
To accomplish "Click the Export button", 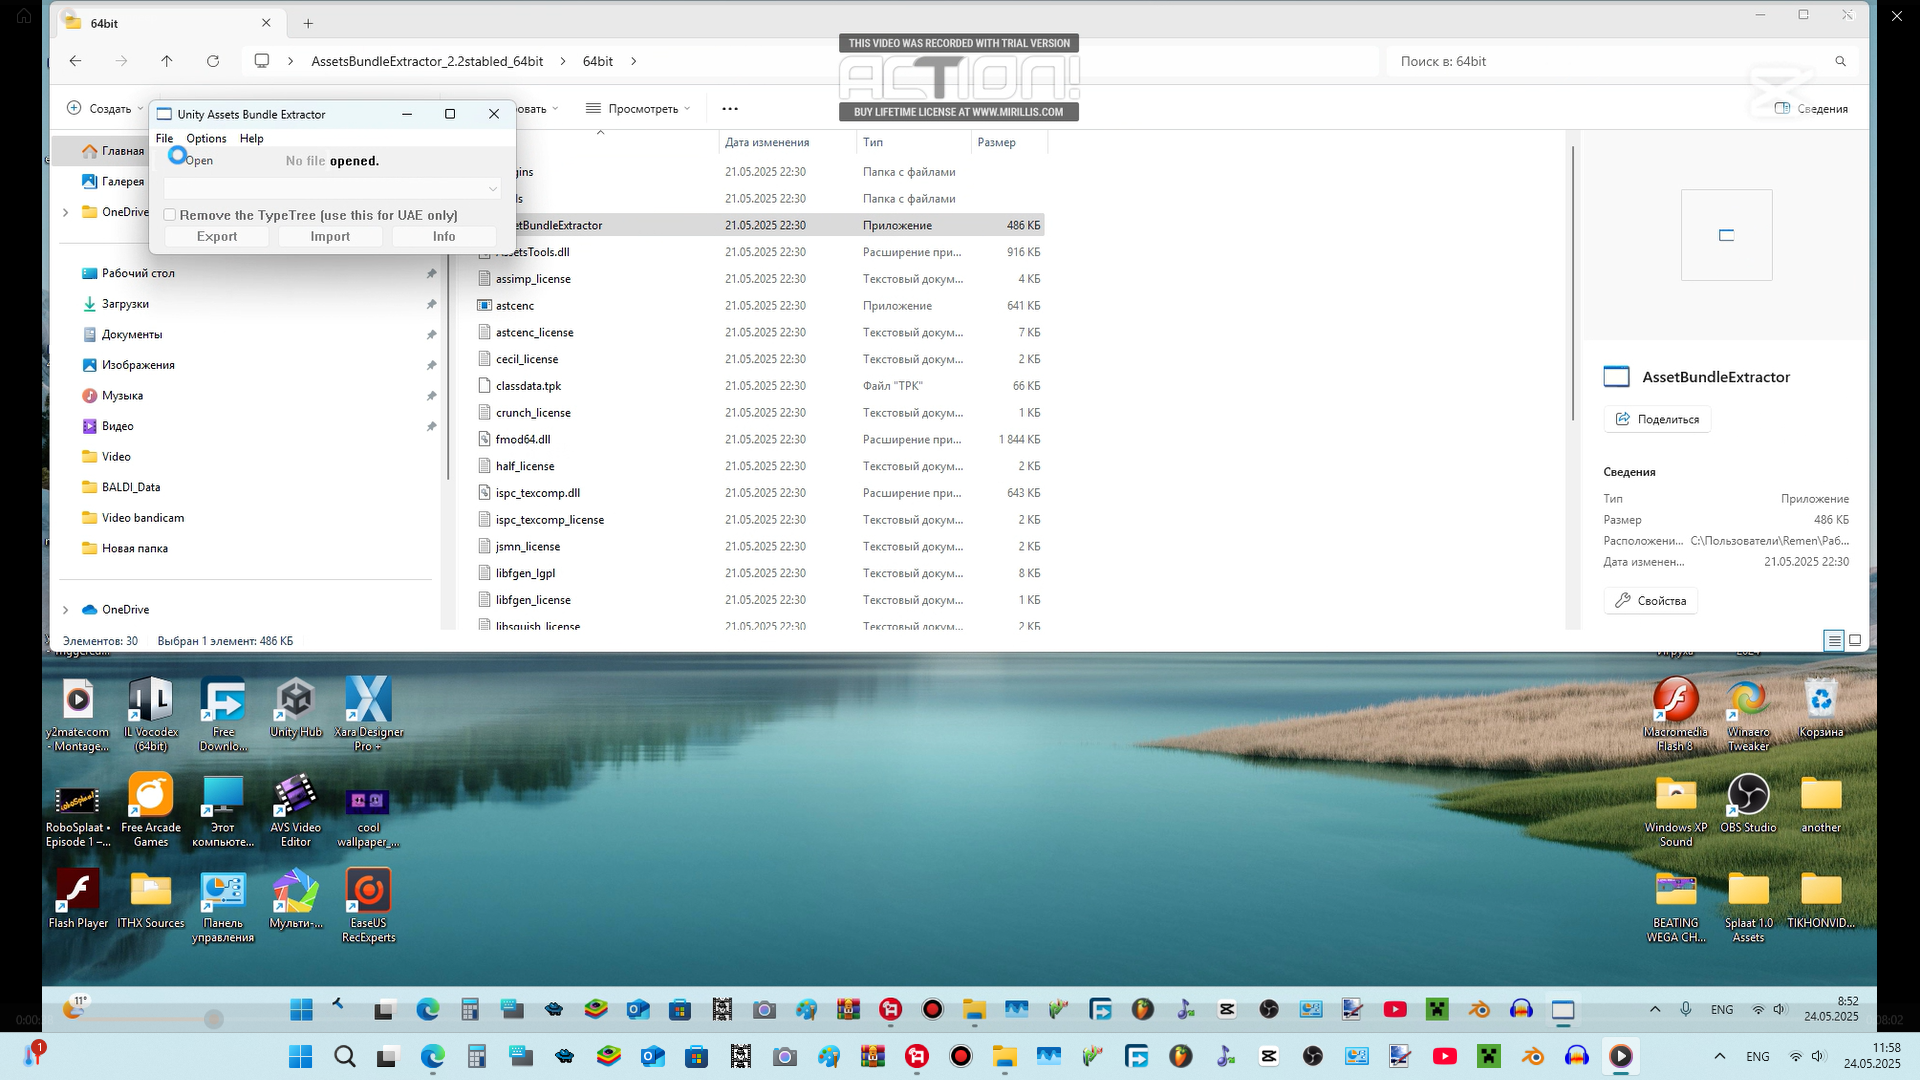I will (217, 237).
